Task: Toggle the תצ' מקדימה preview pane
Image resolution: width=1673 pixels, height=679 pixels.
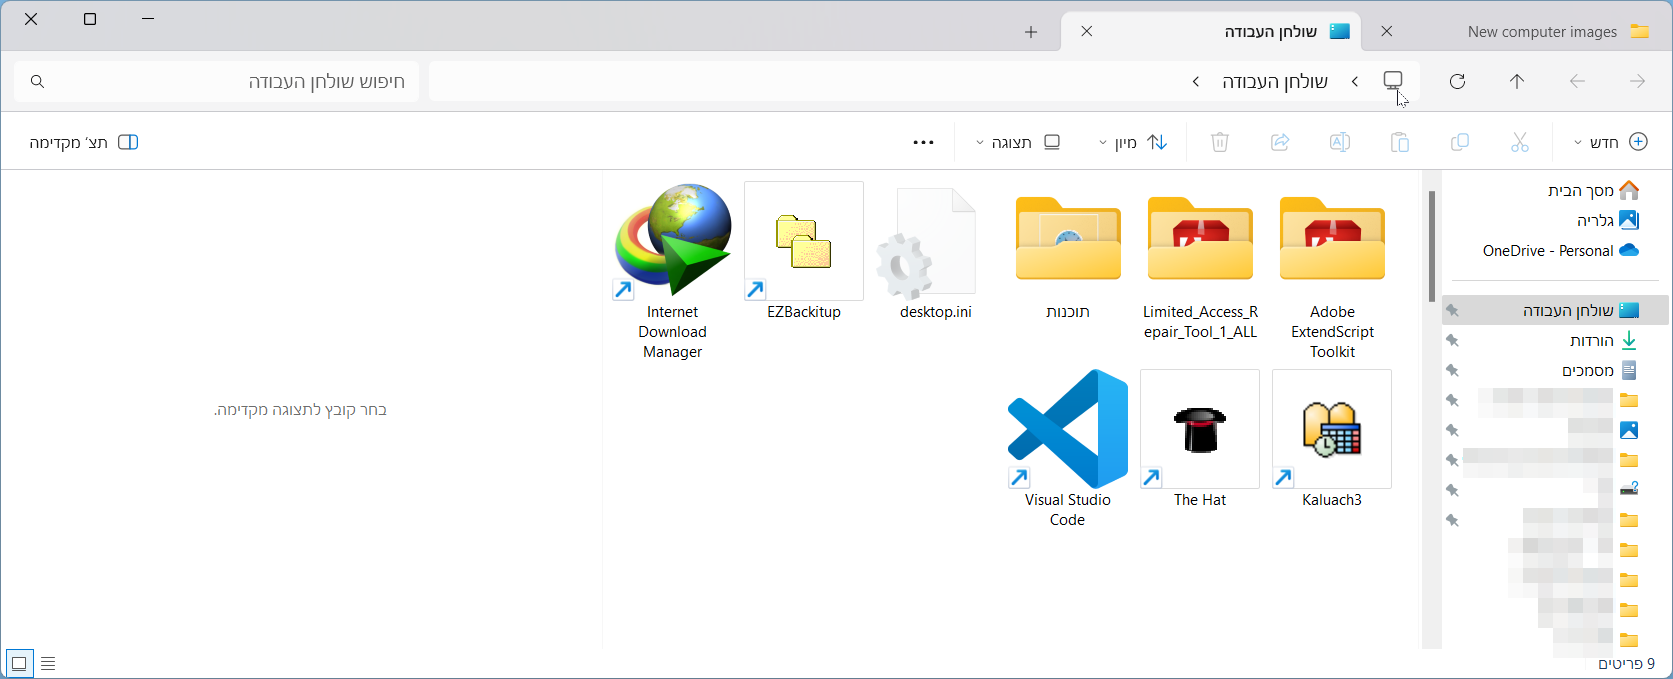Action: click(x=84, y=142)
